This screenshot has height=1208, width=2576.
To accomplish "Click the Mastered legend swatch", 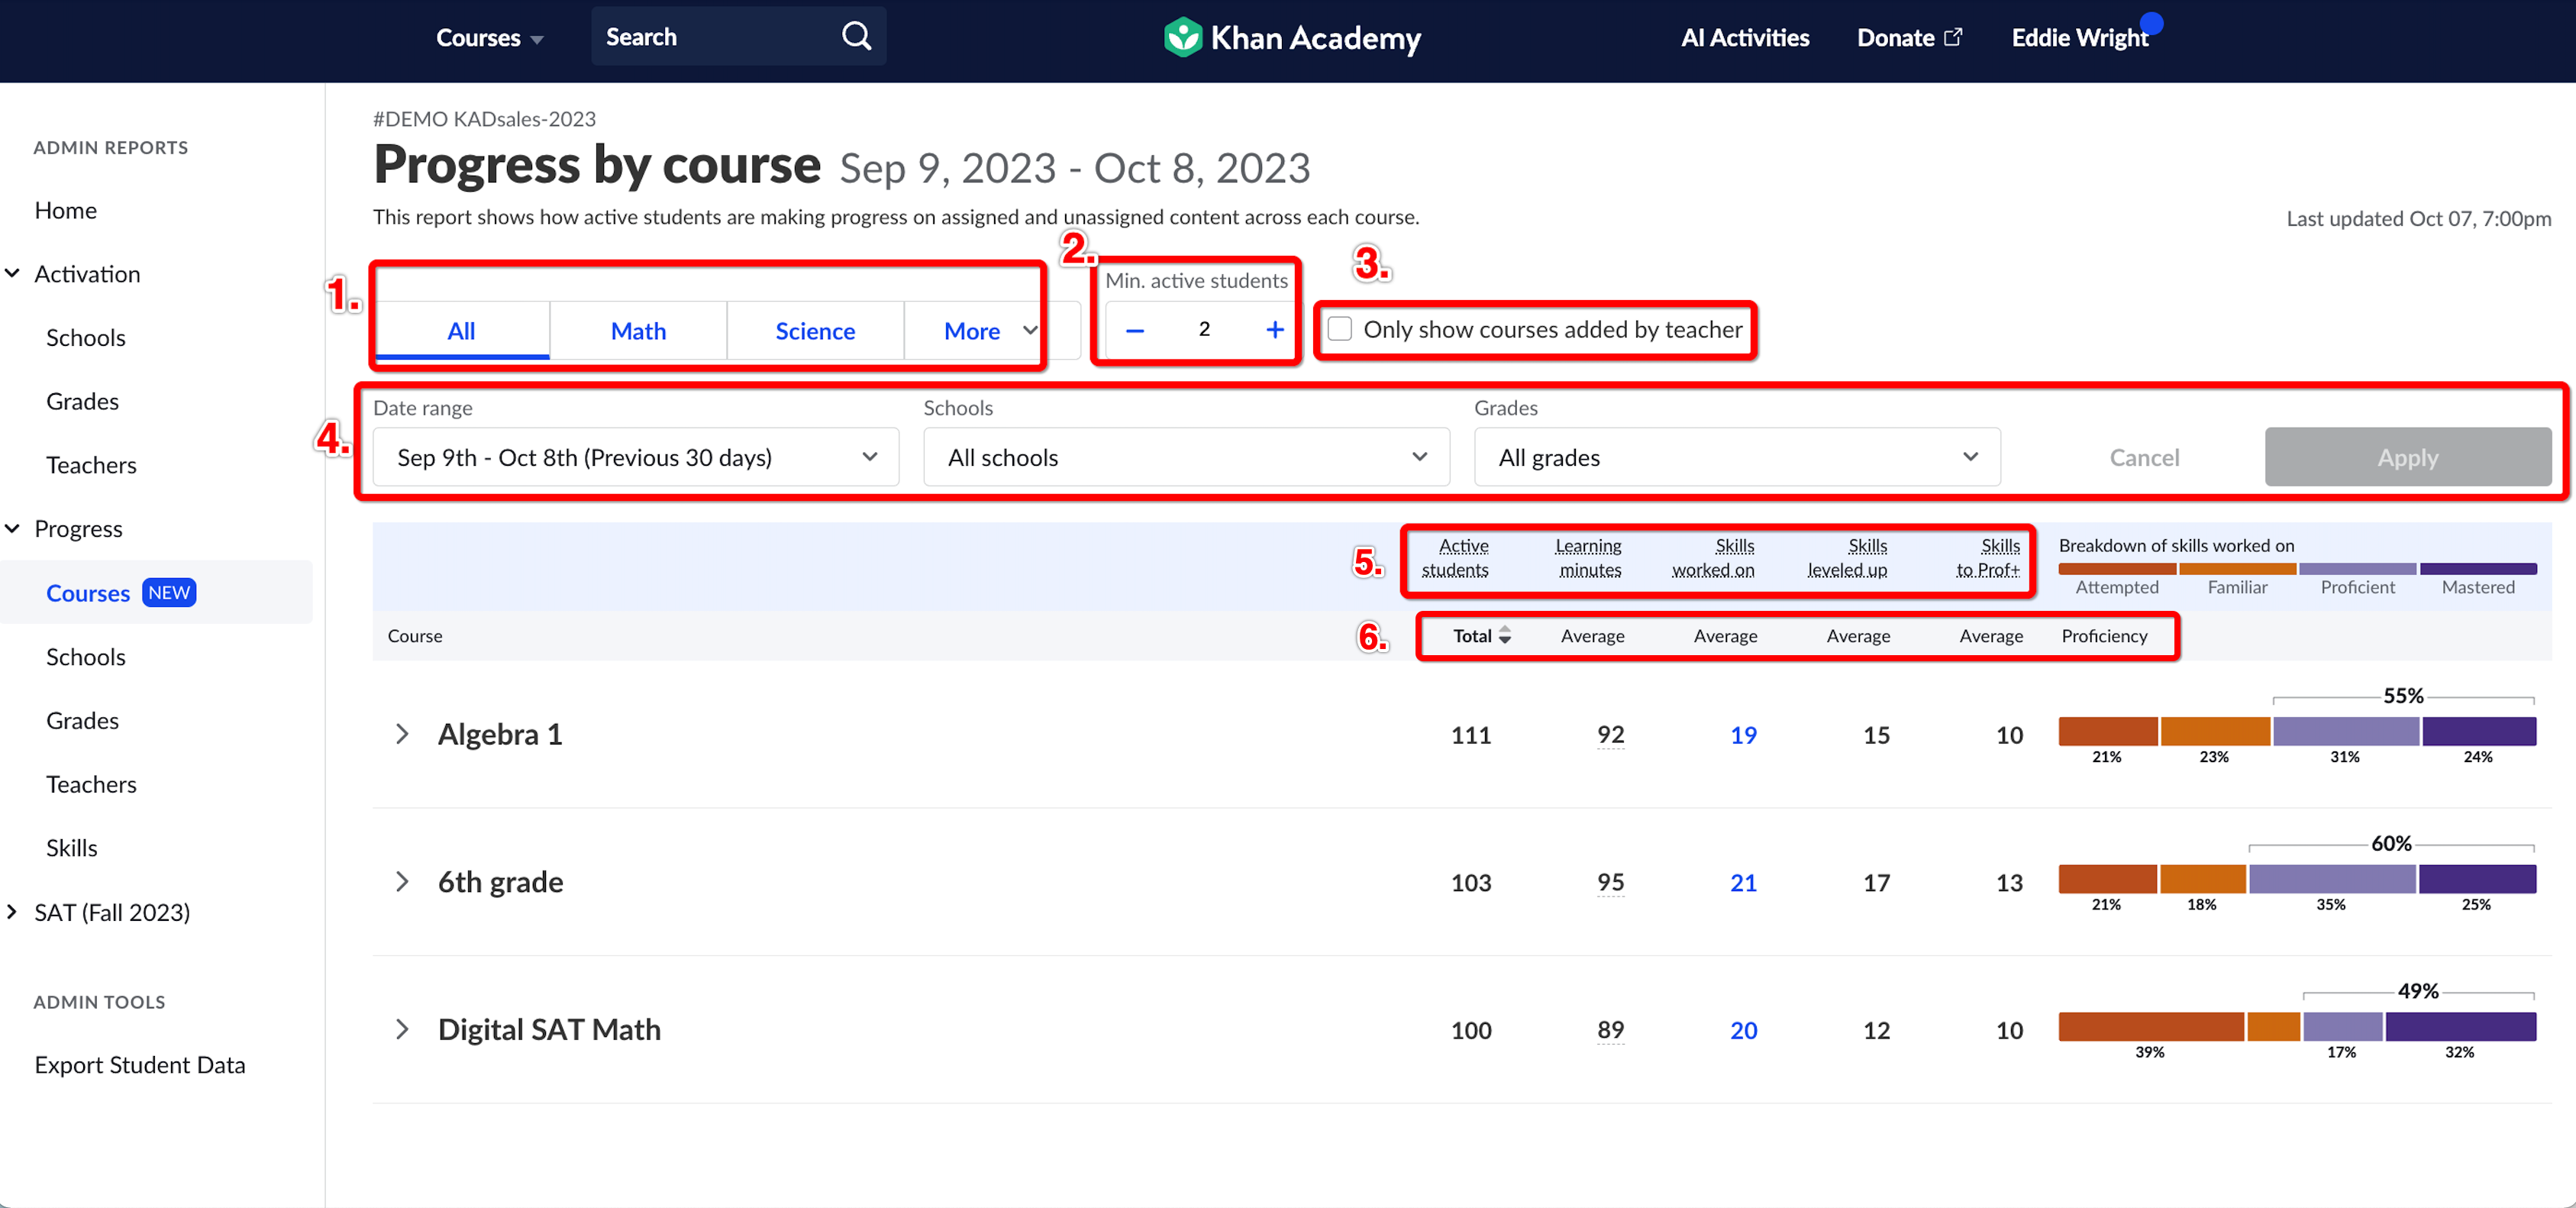I will coord(2478,569).
